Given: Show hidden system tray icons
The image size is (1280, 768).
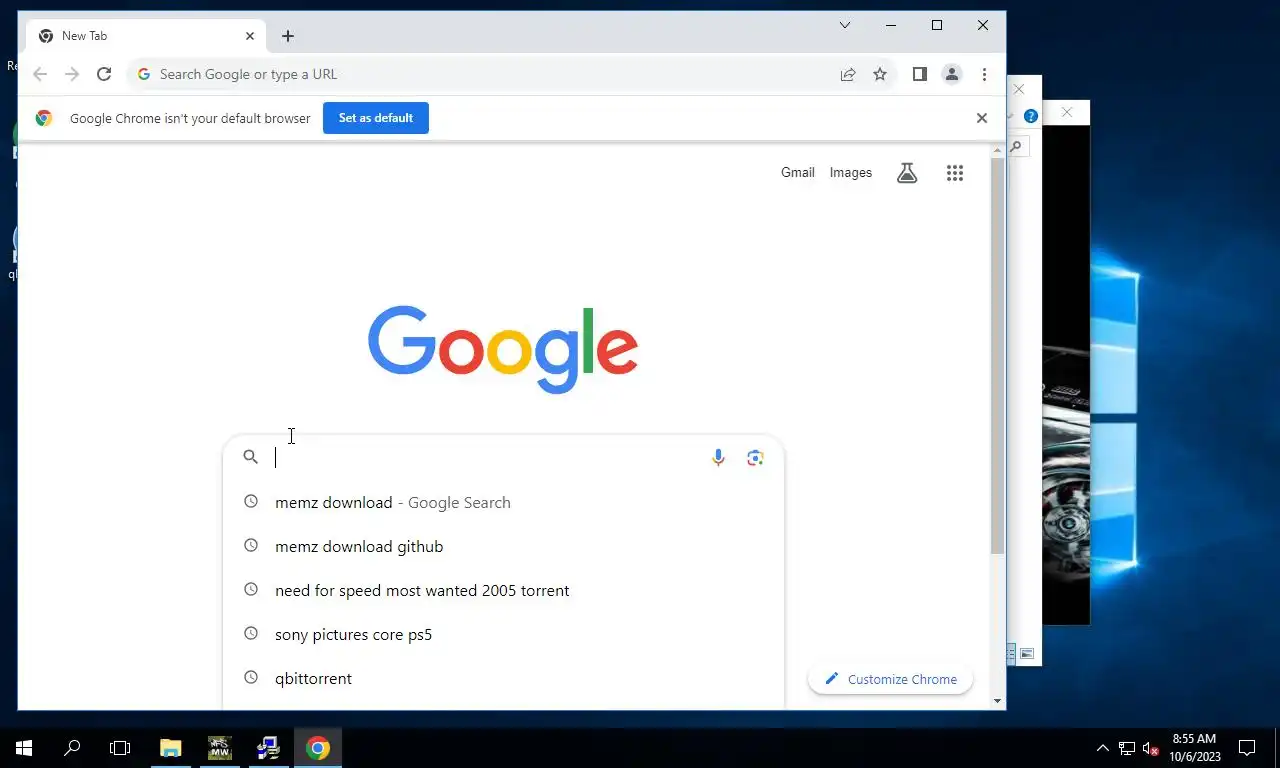Looking at the screenshot, I should (1103, 748).
